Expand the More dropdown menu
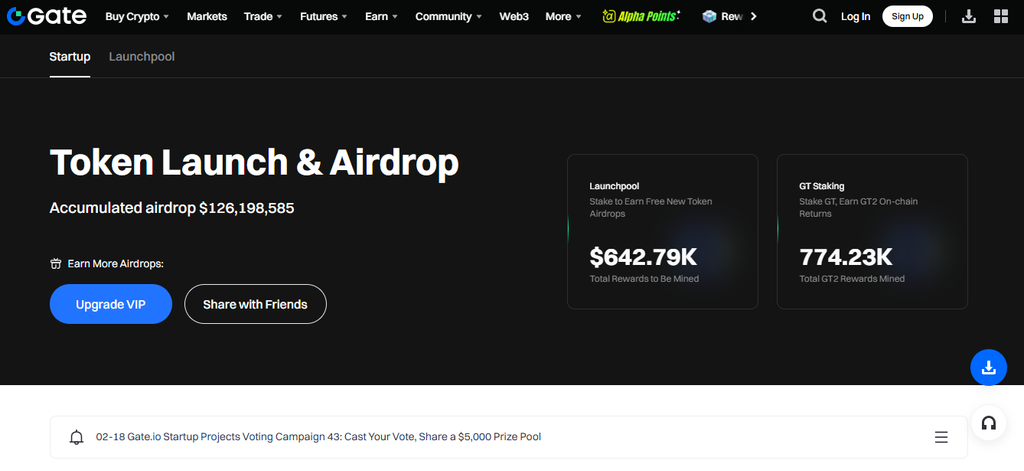The height and width of the screenshot is (471, 1024). click(563, 16)
